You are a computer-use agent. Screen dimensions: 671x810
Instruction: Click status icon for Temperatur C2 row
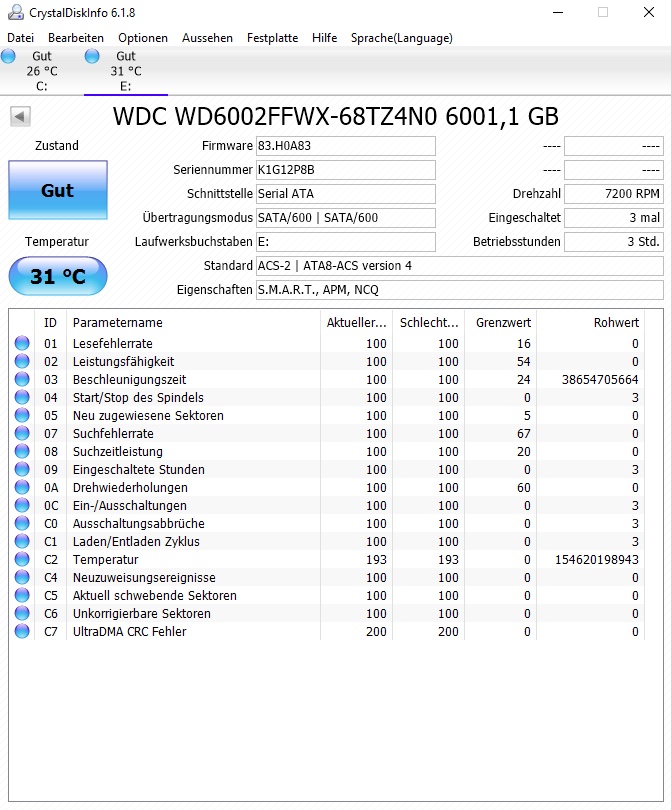22,559
